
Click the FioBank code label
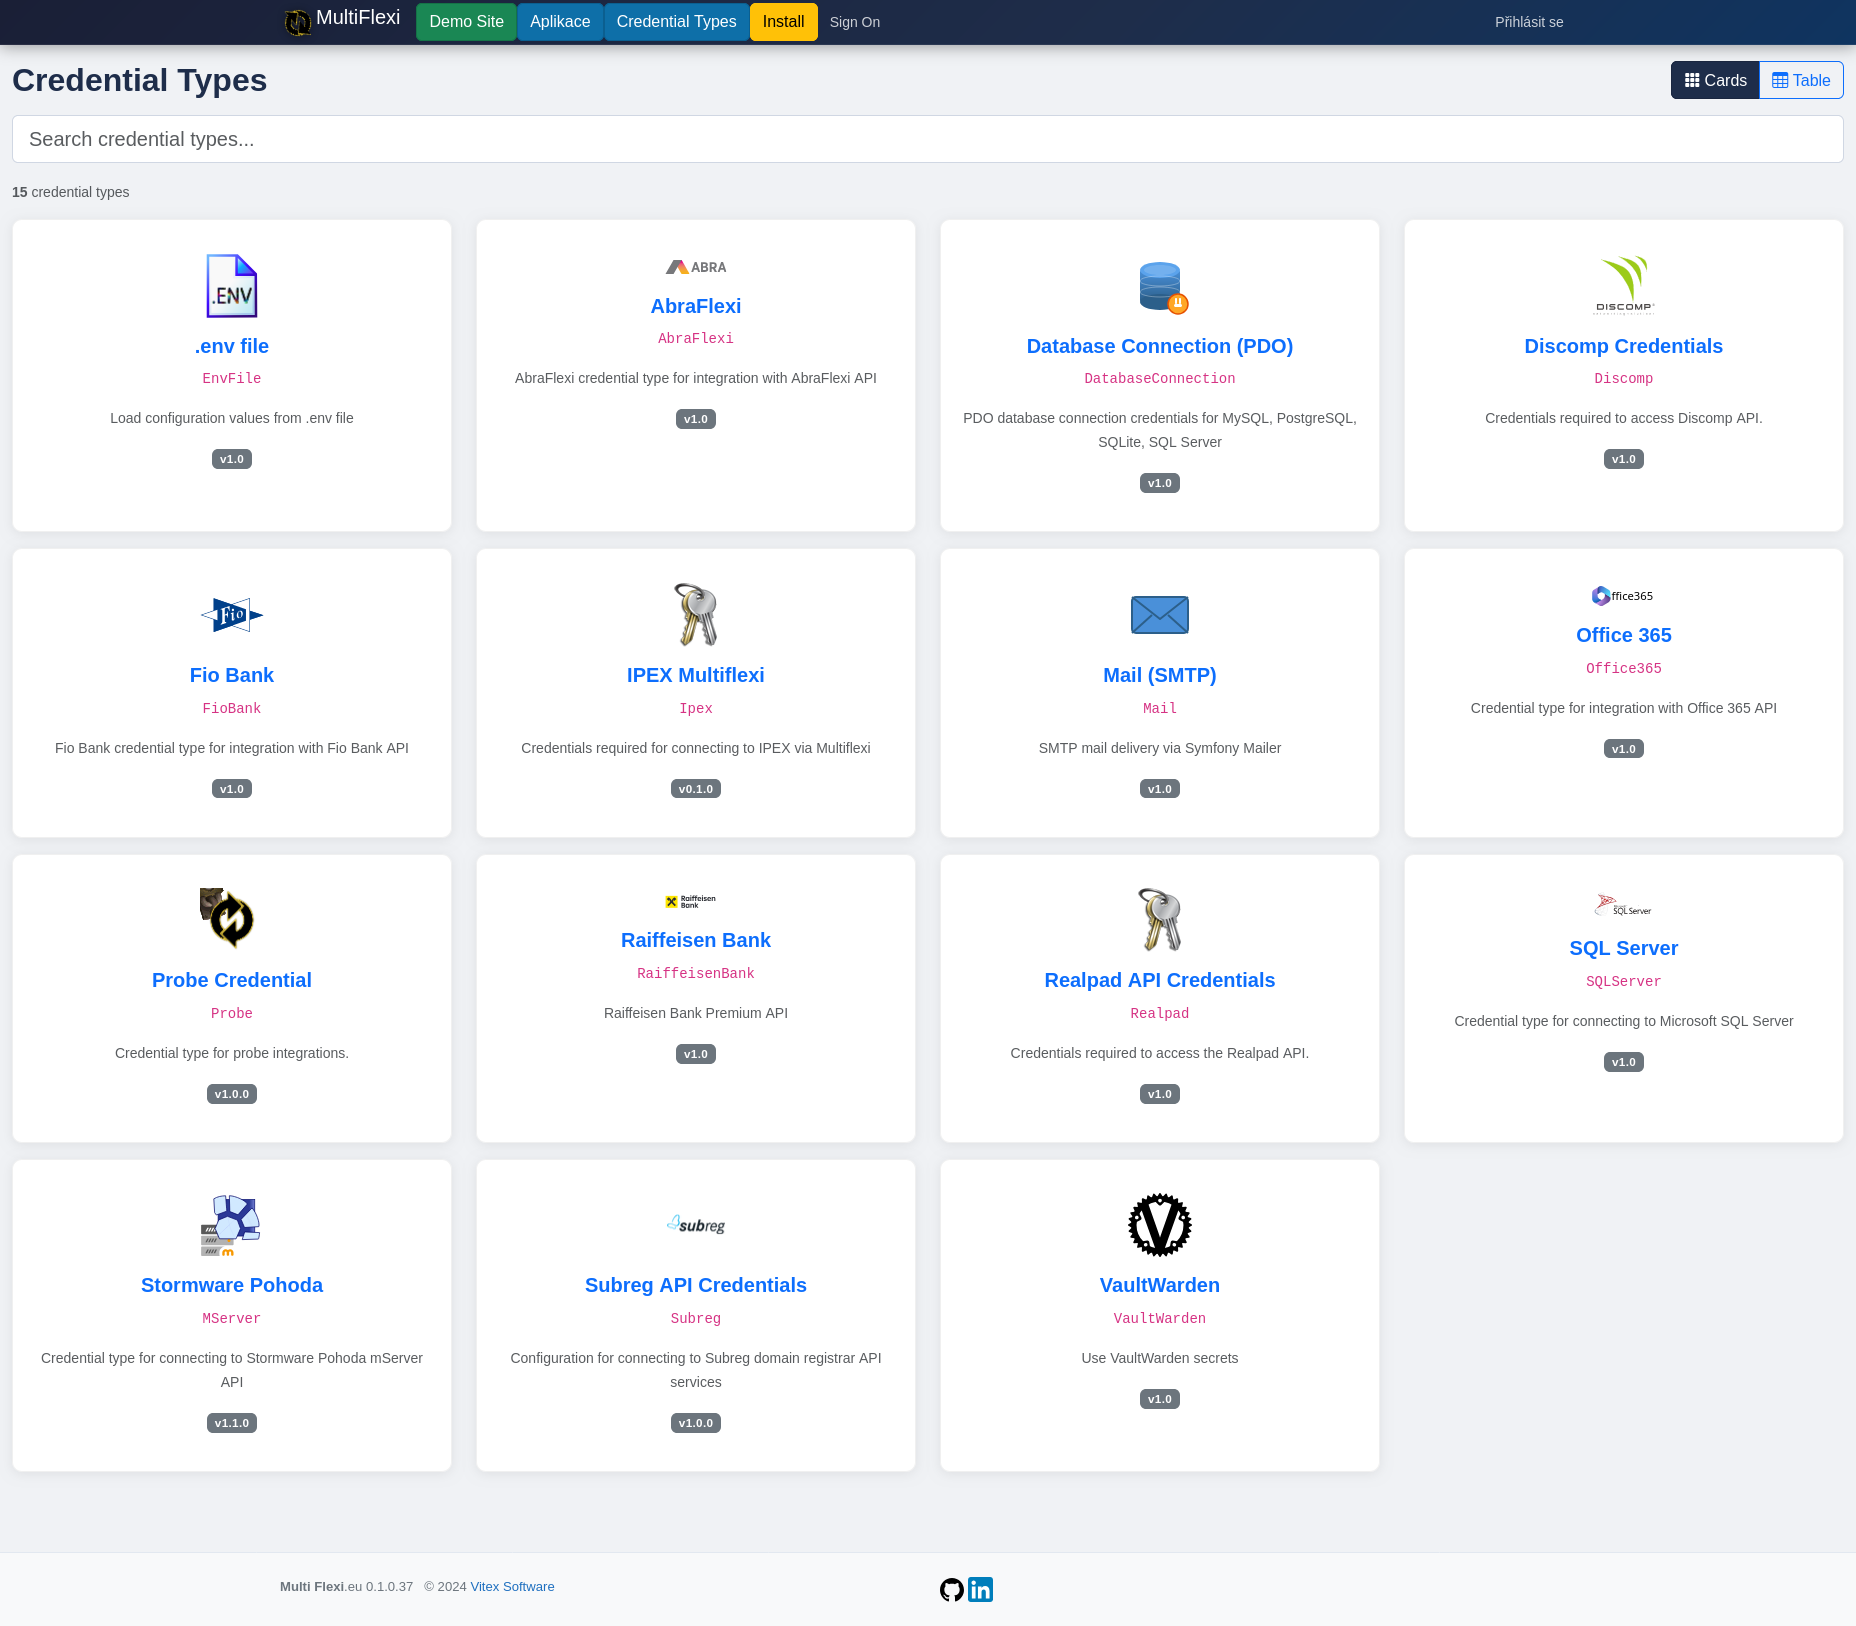(232, 709)
